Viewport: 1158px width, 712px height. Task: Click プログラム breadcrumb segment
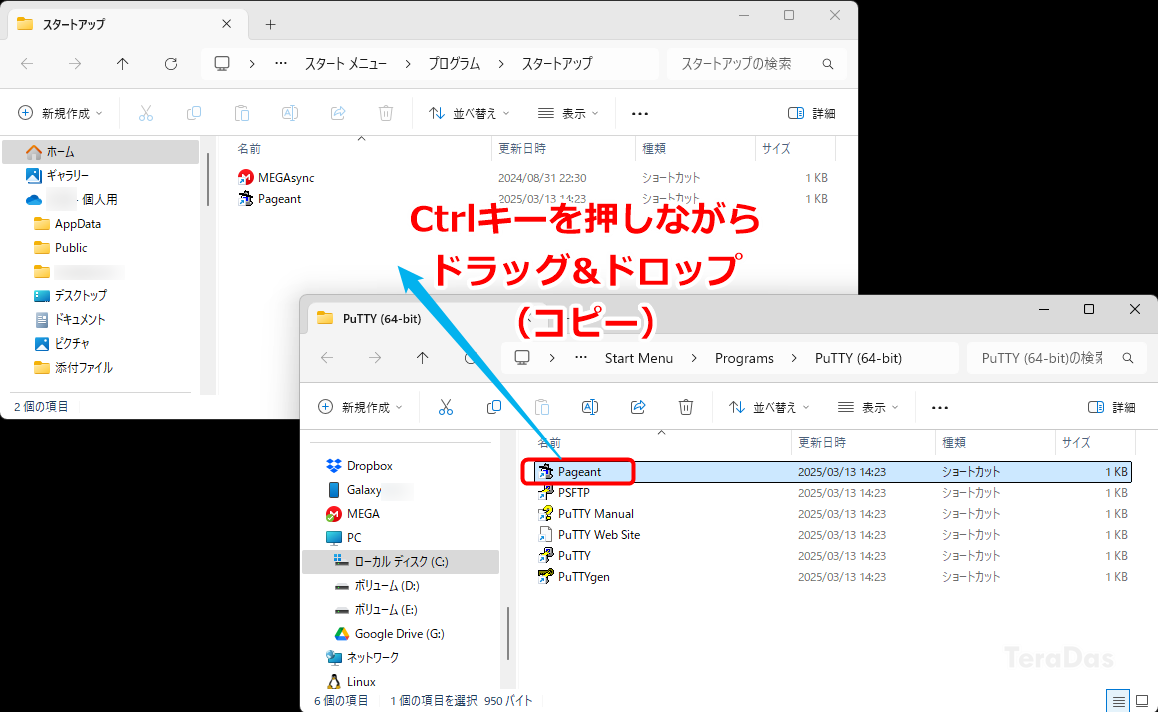pos(454,64)
